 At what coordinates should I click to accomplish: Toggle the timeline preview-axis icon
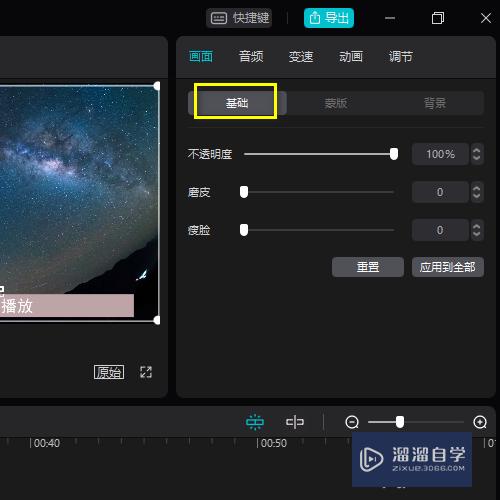click(295, 422)
